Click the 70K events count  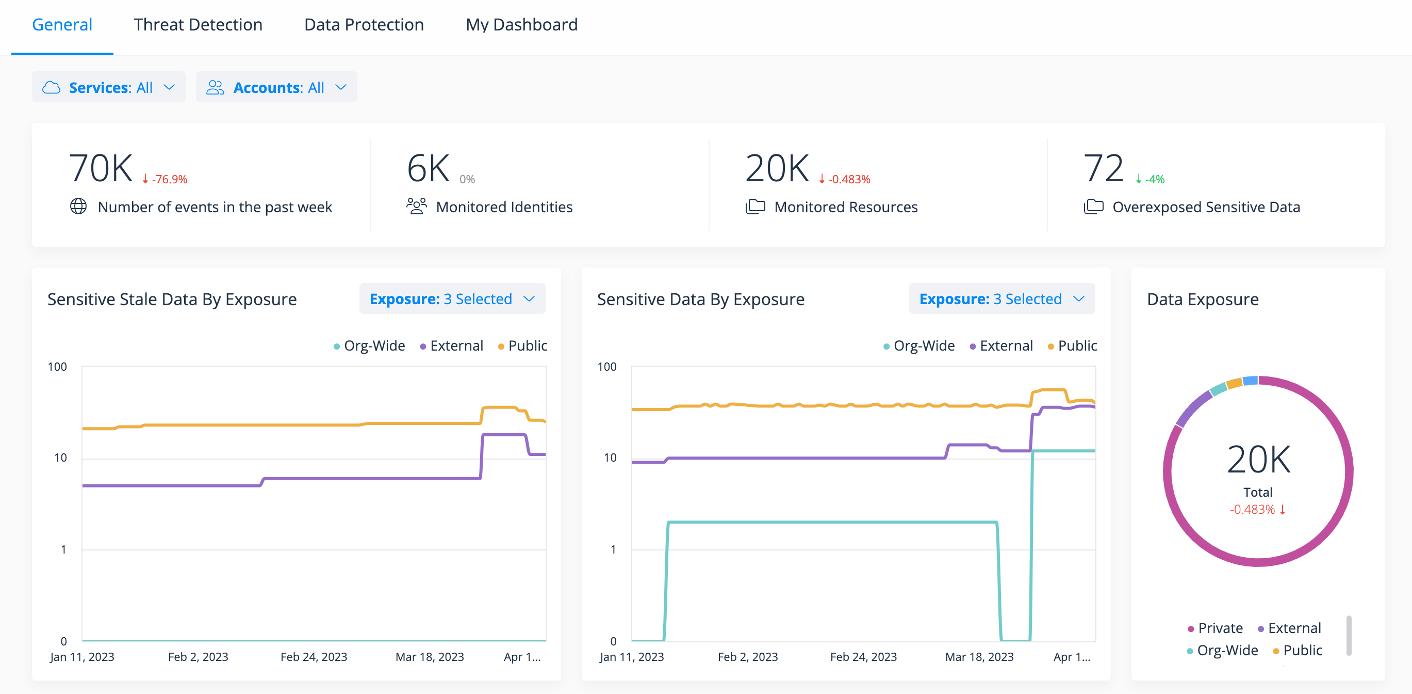coord(100,169)
